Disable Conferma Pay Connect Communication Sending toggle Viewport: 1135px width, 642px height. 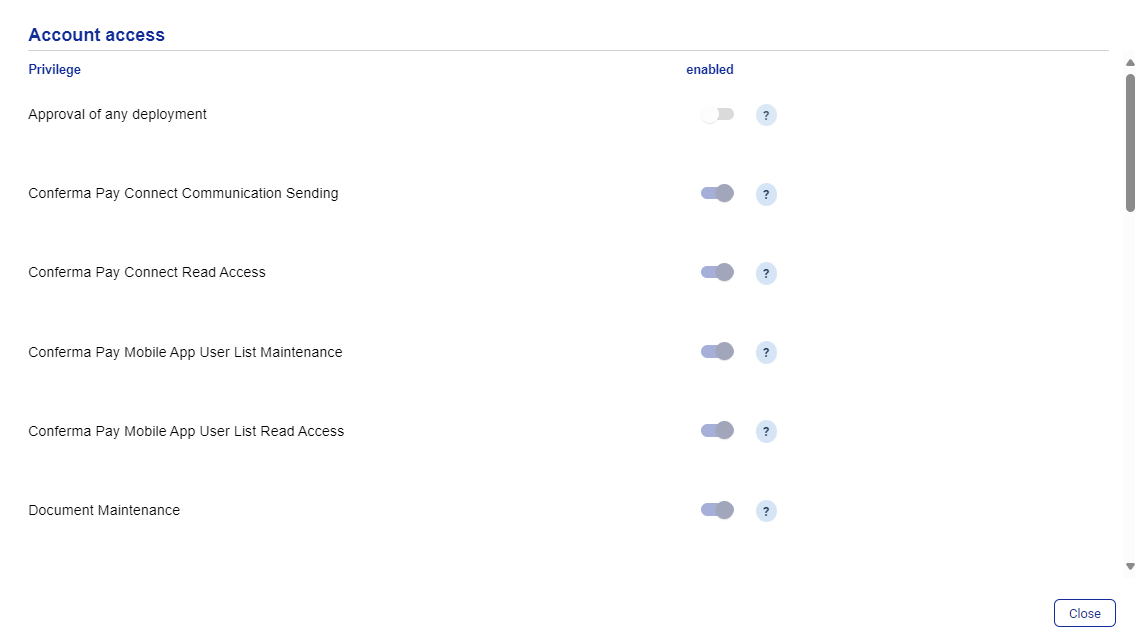pos(717,193)
